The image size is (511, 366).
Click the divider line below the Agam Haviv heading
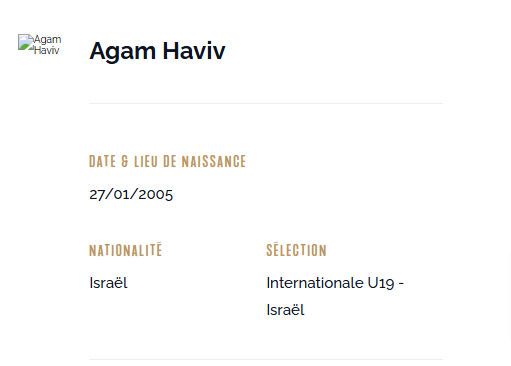266,103
